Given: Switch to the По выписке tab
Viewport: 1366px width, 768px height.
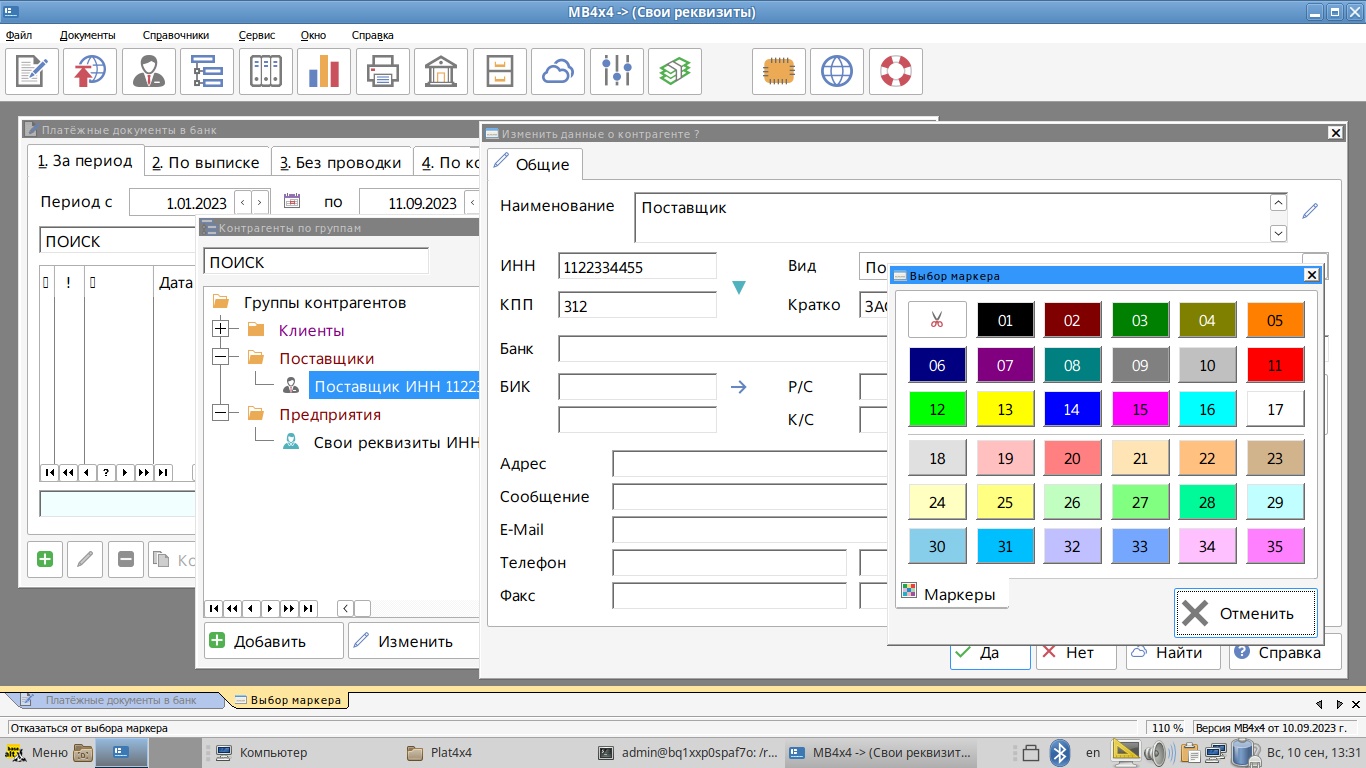Looking at the screenshot, I should click(206, 162).
